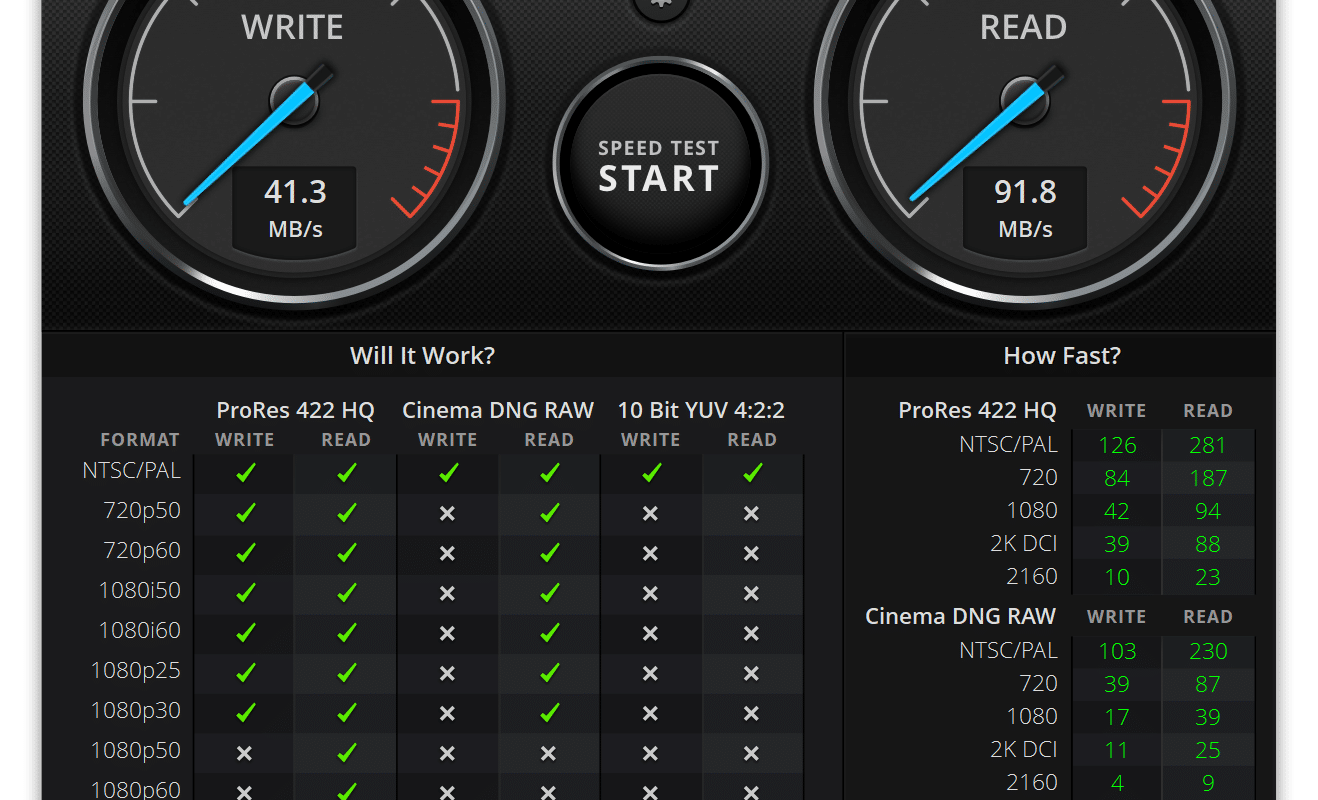
Task: Click the 25 read value for Cinema DNG 2K DCI
Action: pyautogui.click(x=1208, y=751)
